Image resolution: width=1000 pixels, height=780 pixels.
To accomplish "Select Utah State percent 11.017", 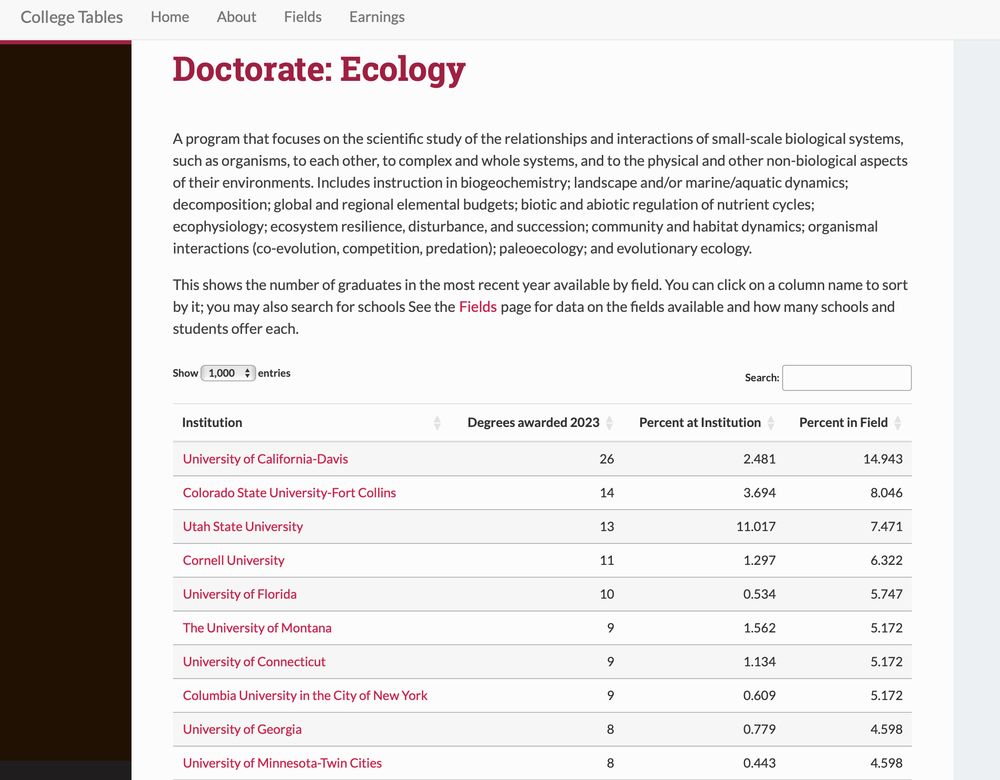I will (x=756, y=527).
